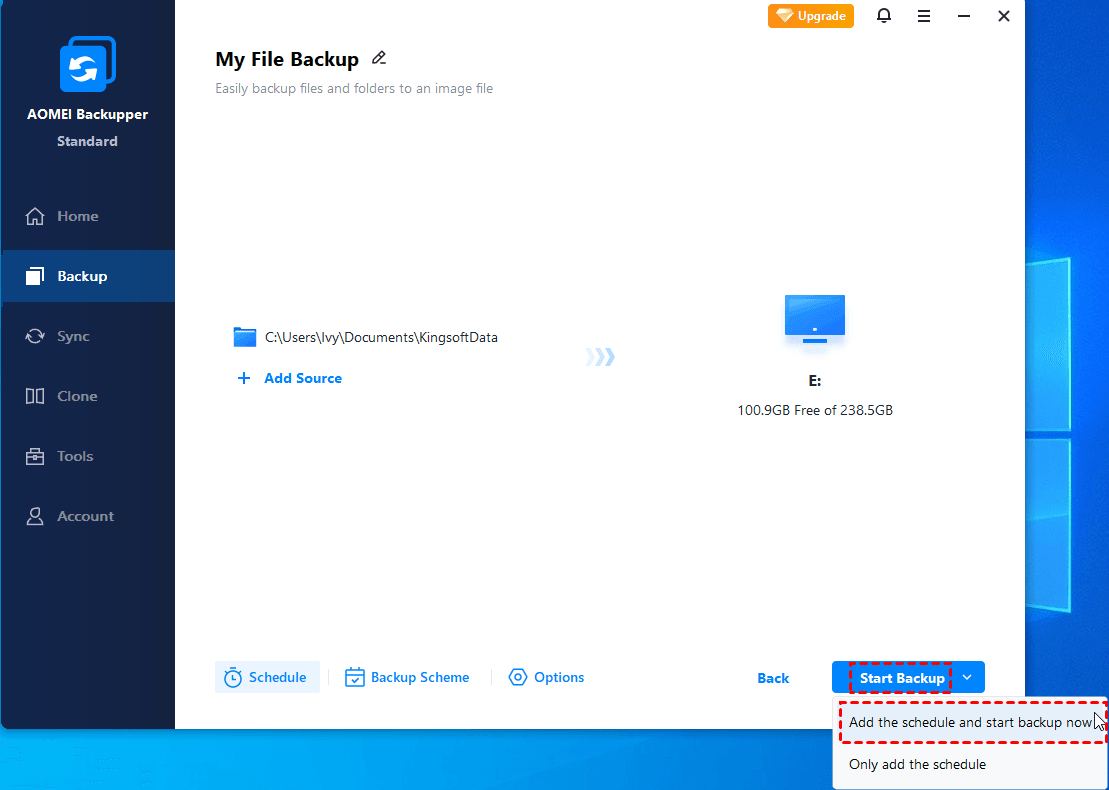Go to the Home section
This screenshot has width=1109, height=790.
tap(77, 216)
